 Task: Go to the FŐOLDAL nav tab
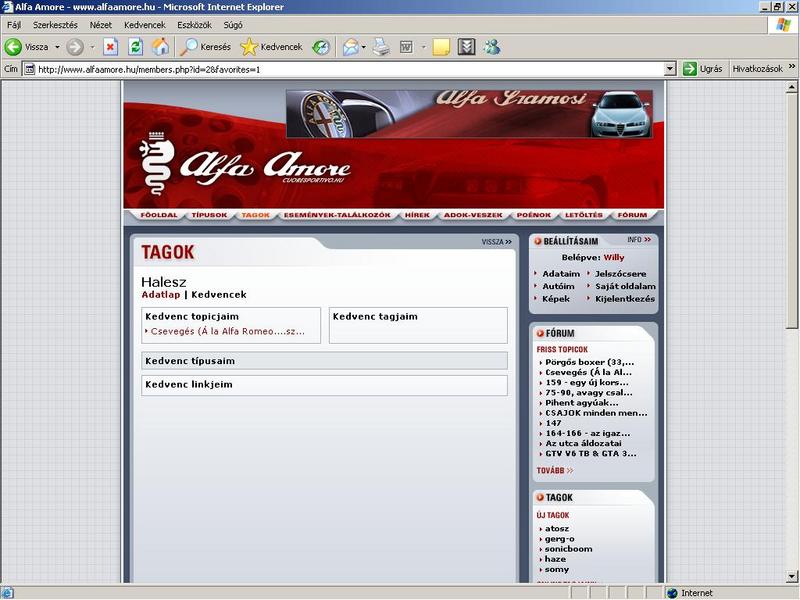(159, 215)
